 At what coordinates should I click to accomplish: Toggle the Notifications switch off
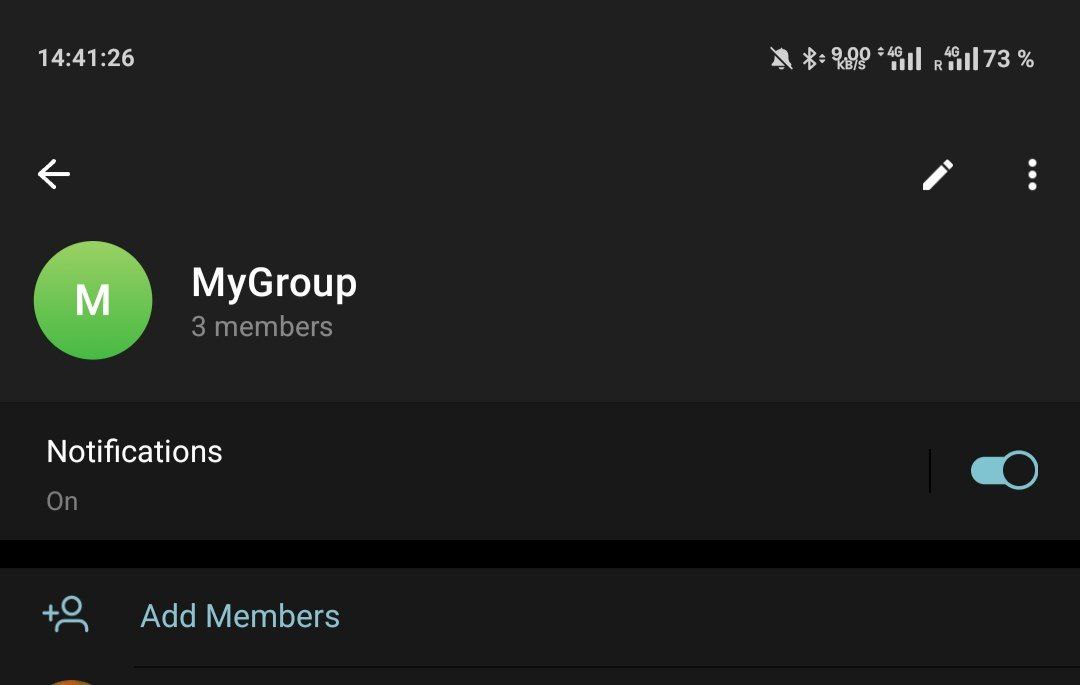click(x=1004, y=470)
